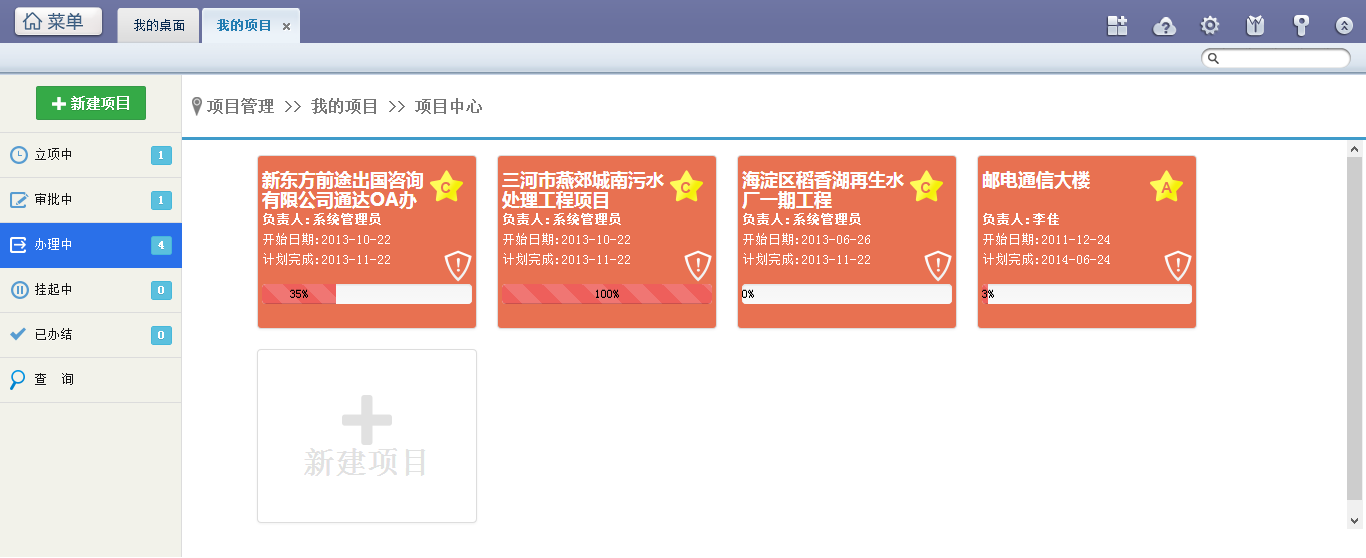This screenshot has width=1366, height=558.
Task: Click the arrow icon beside 办理中
Action: [x=19, y=245]
